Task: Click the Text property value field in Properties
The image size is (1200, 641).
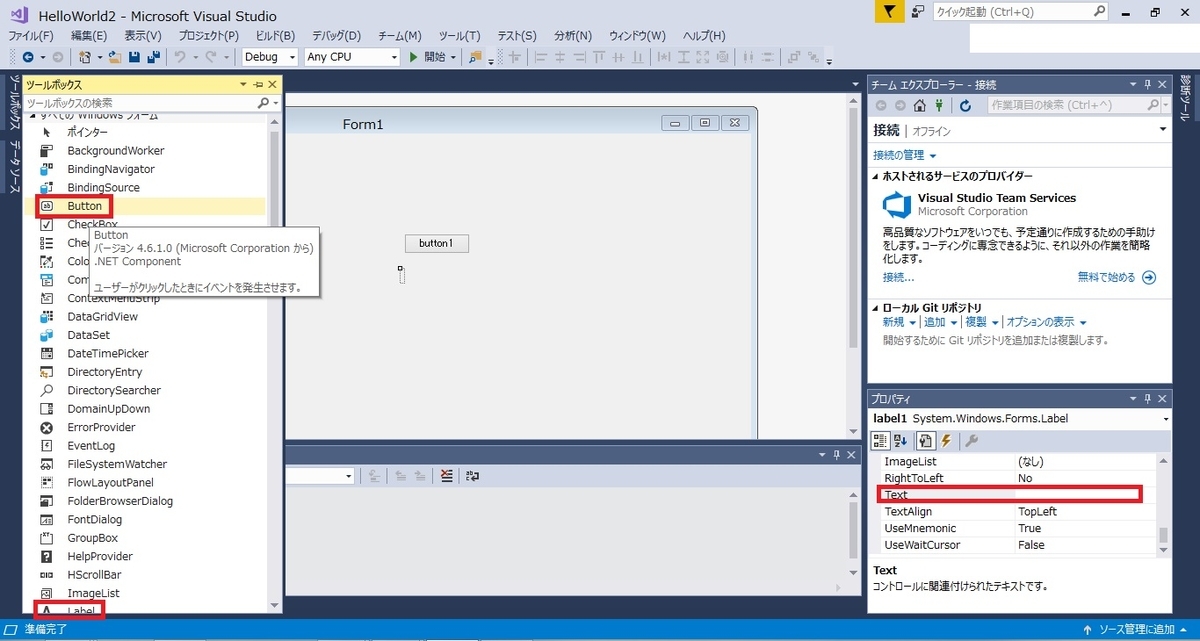Action: tap(1085, 494)
